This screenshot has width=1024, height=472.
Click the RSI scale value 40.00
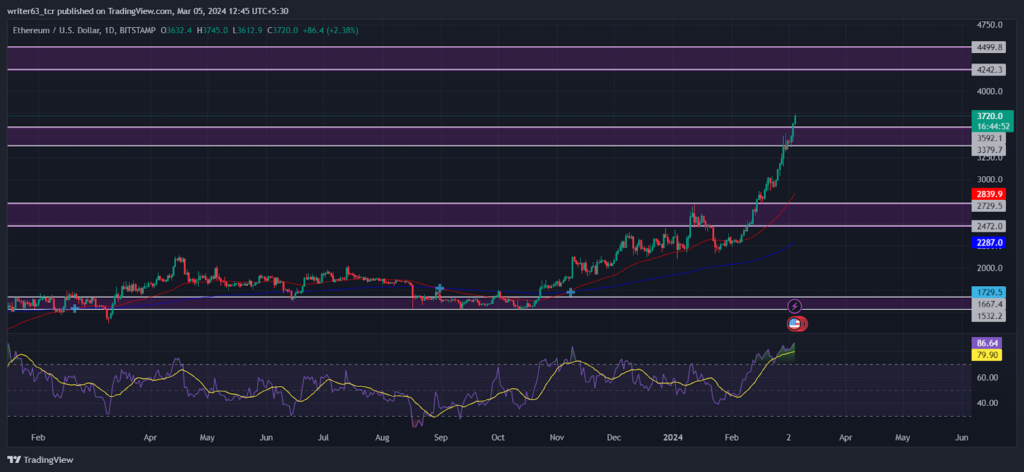click(988, 403)
